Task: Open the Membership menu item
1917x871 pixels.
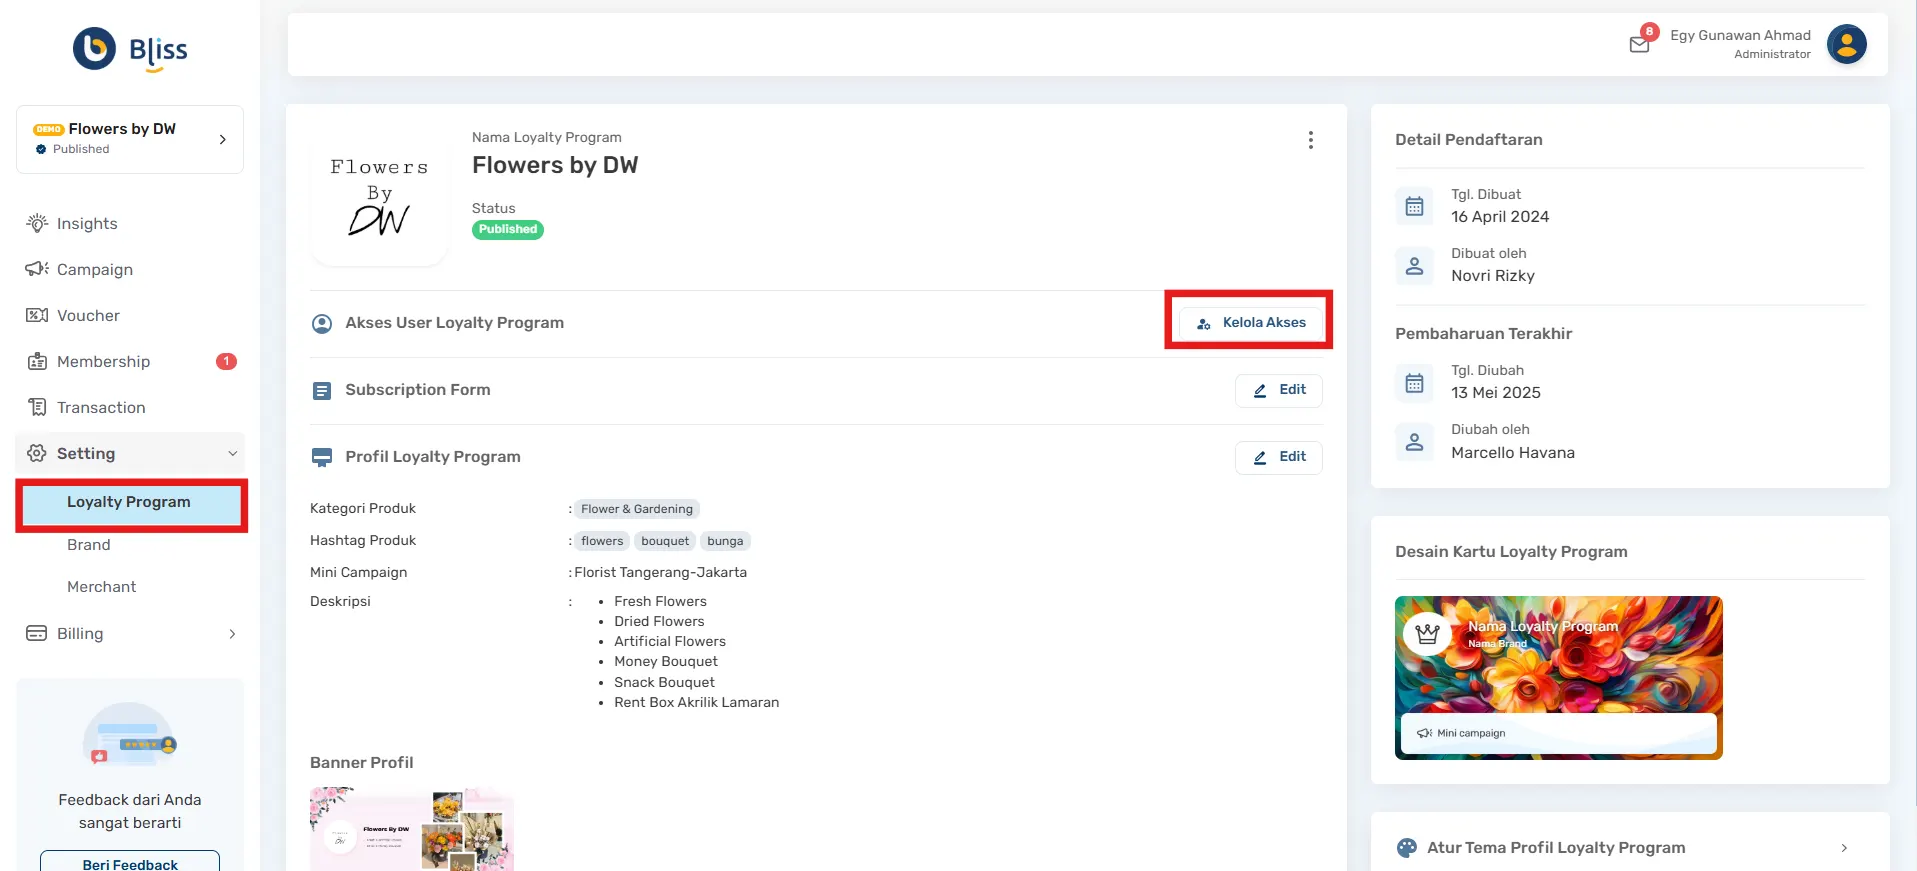Action: tap(103, 361)
